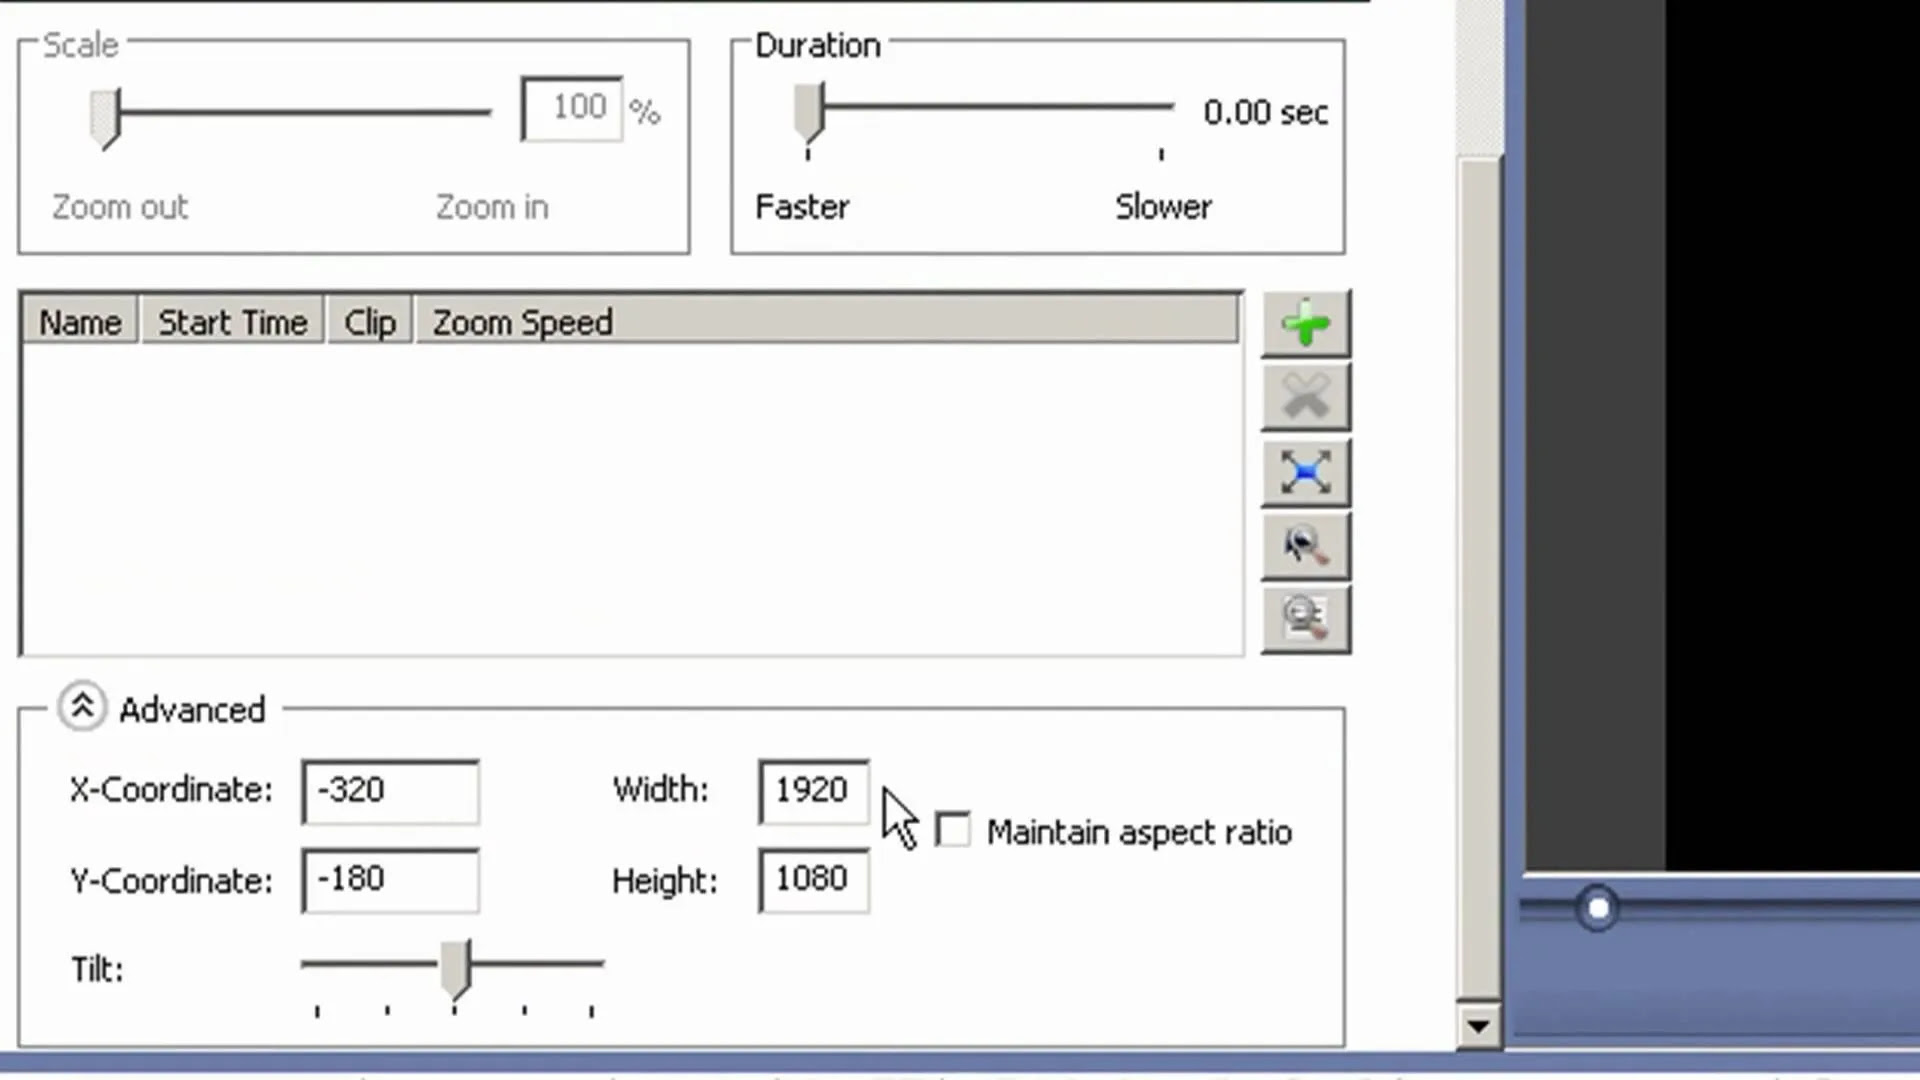
Task: Click into the X-Coordinate field
Action: (x=390, y=791)
